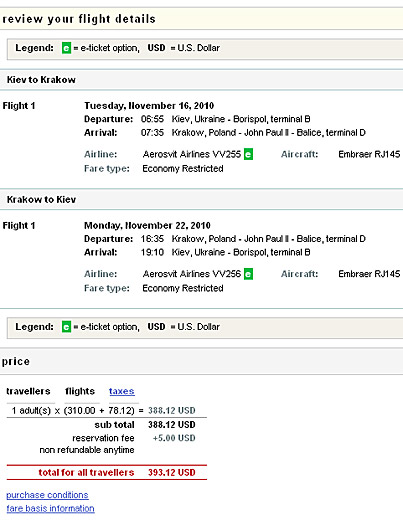Click the flights column header
Screen dimensions: 403x525
click(80, 391)
